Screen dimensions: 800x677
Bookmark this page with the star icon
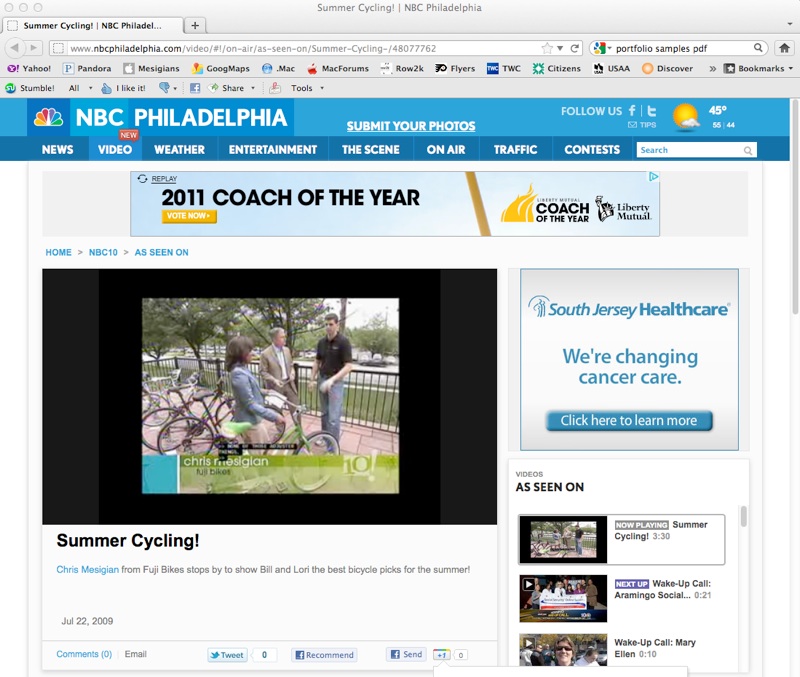click(547, 48)
